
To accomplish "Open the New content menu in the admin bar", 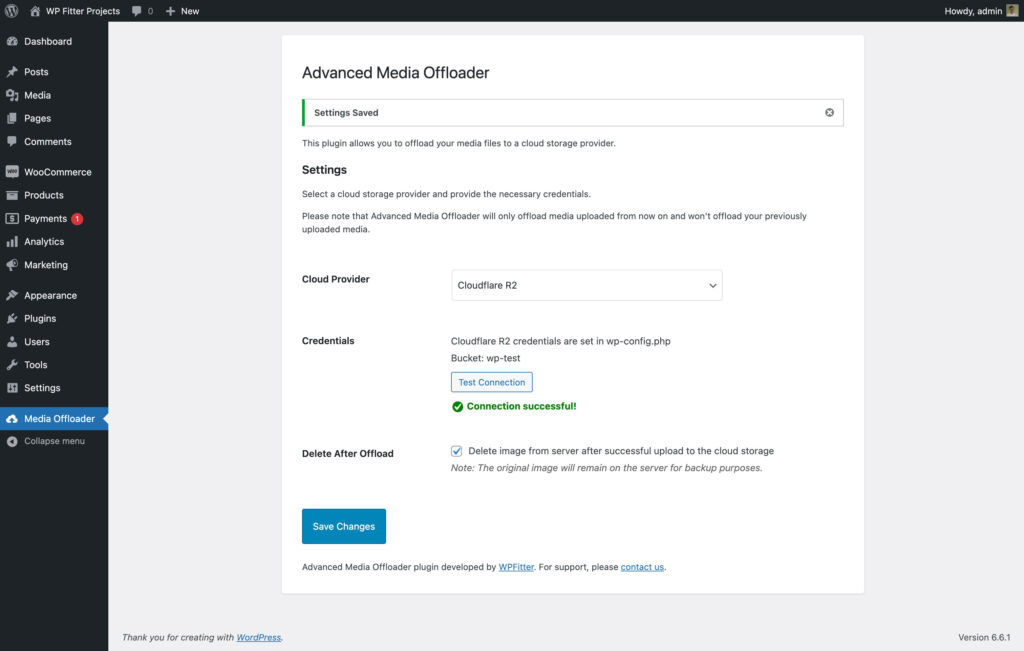I will pos(182,11).
